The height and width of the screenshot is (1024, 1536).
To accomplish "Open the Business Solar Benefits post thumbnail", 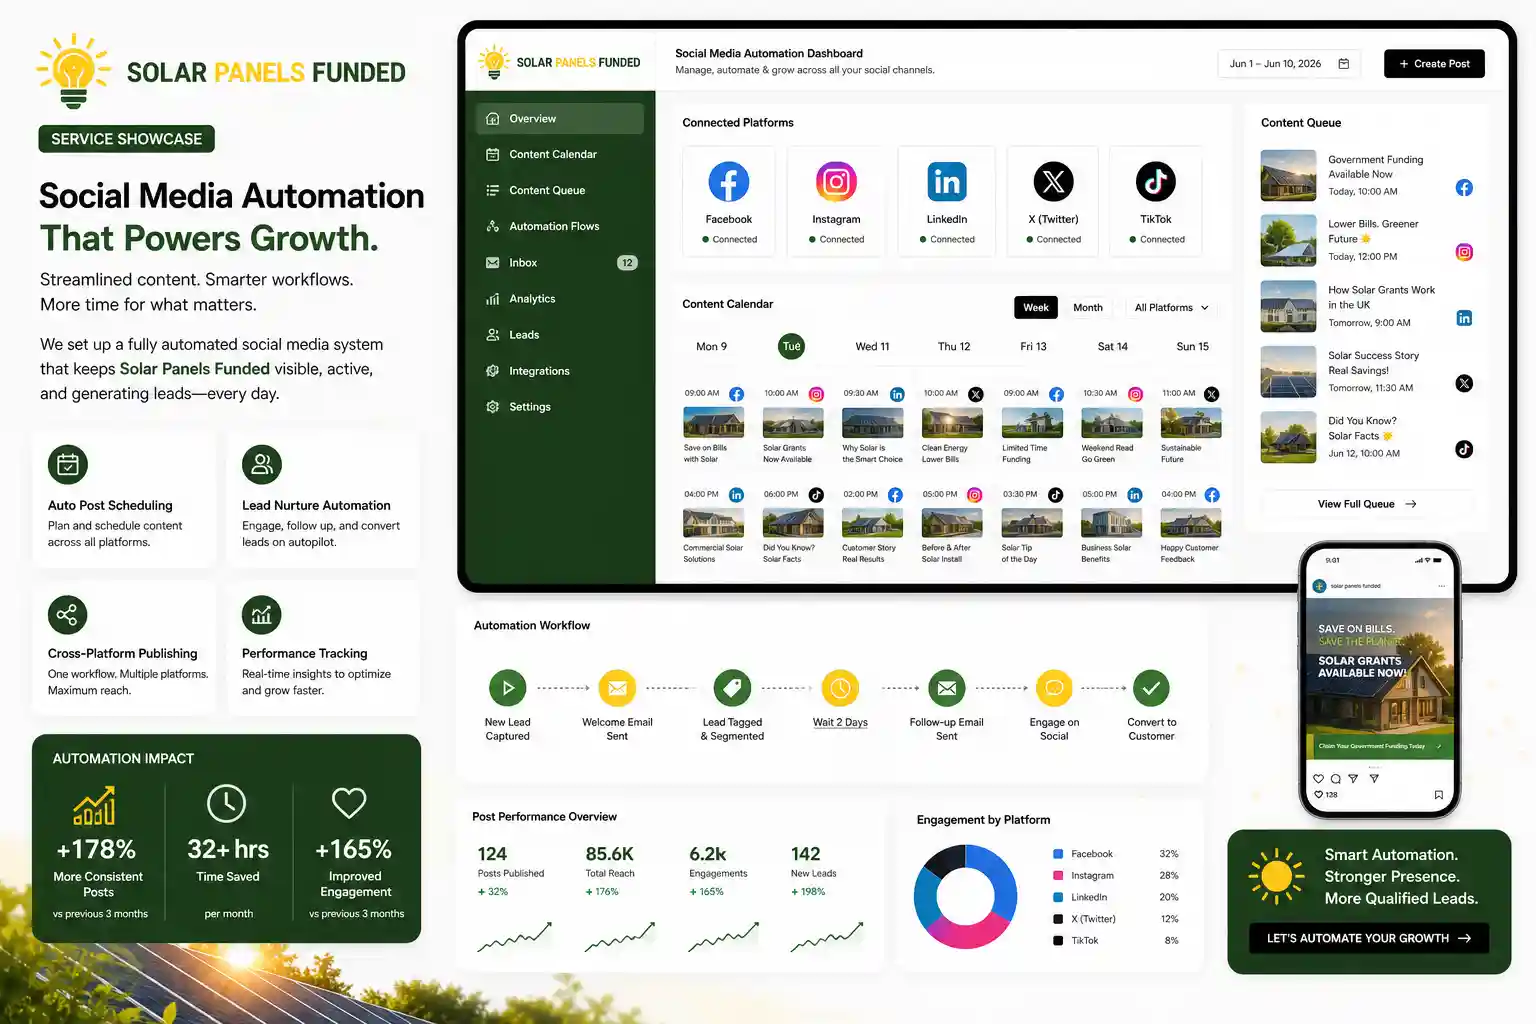I will point(1111,523).
